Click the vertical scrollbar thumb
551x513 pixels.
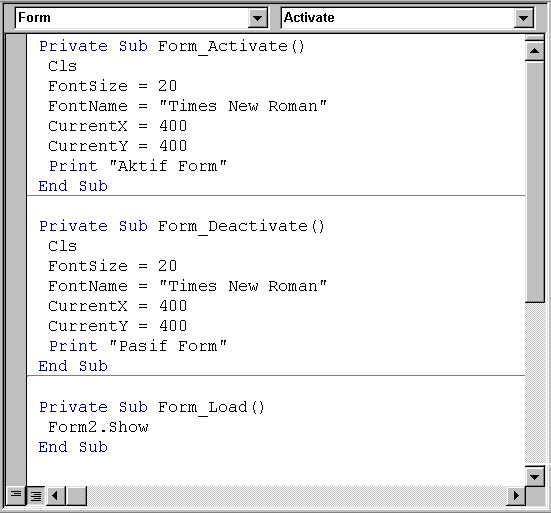pos(534,181)
